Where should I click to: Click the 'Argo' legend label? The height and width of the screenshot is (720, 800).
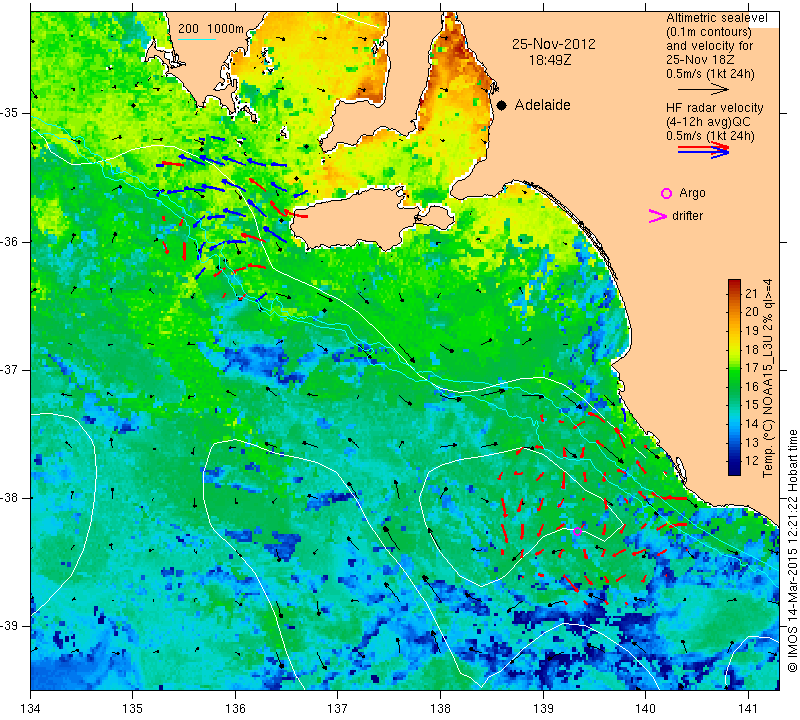(x=692, y=193)
